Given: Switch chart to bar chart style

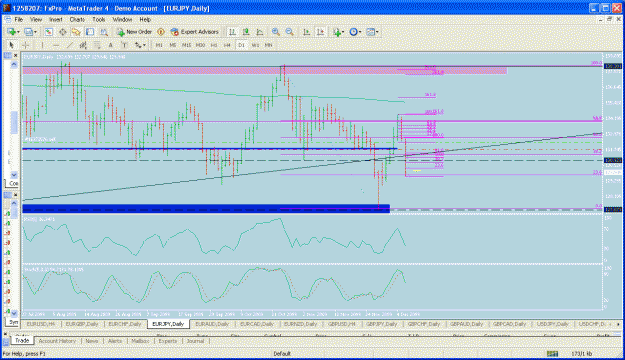Looking at the screenshot, I should 232,32.
